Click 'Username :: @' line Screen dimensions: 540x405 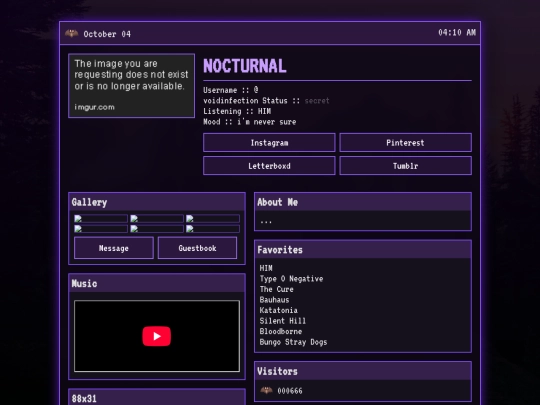pos(231,90)
